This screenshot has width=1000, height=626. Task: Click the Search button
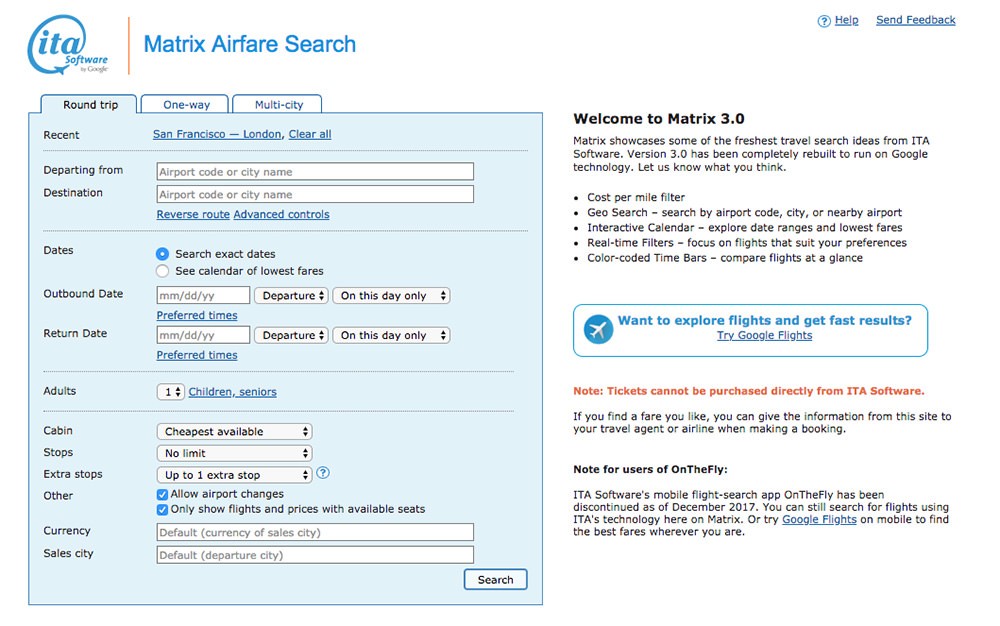[x=496, y=579]
